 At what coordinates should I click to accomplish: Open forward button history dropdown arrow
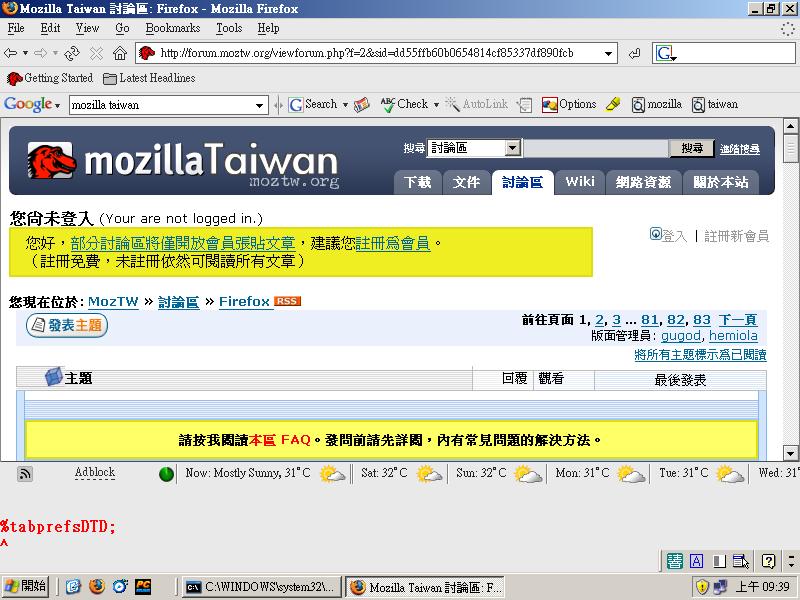coord(55,53)
